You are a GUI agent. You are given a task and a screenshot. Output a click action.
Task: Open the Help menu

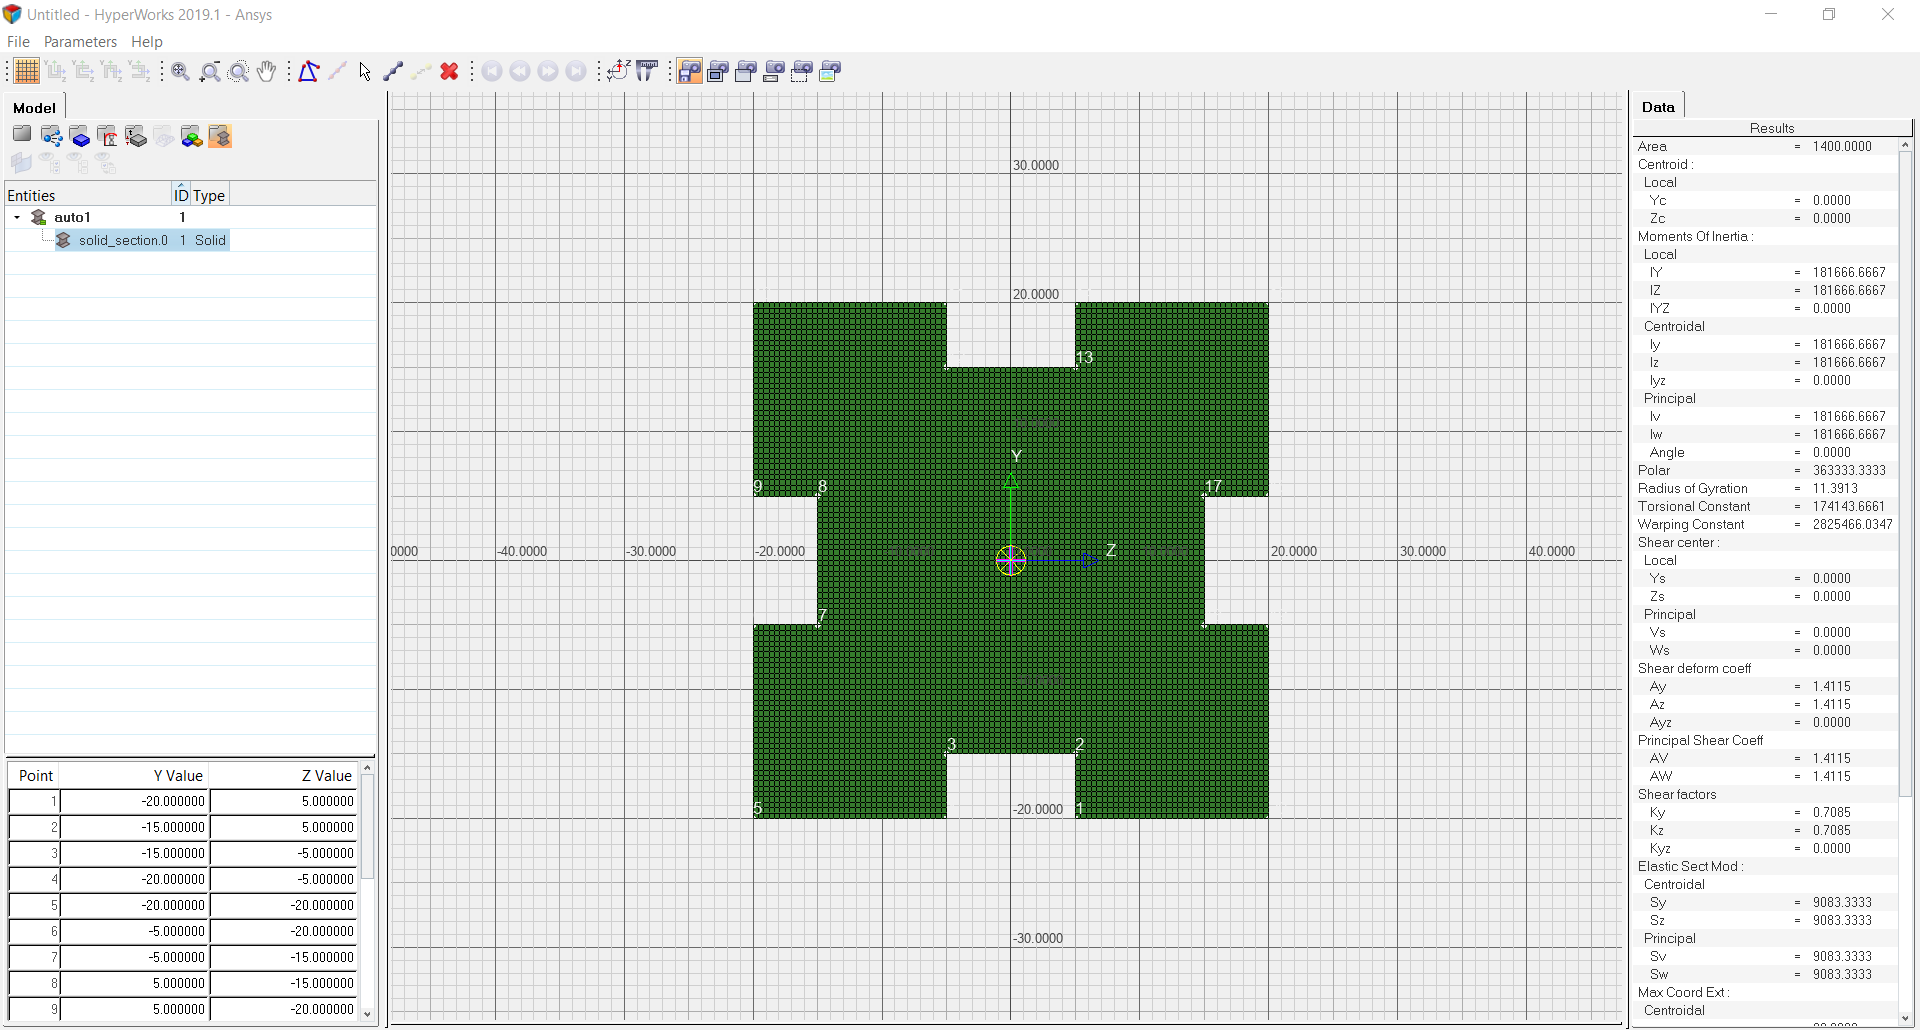pyautogui.click(x=147, y=41)
